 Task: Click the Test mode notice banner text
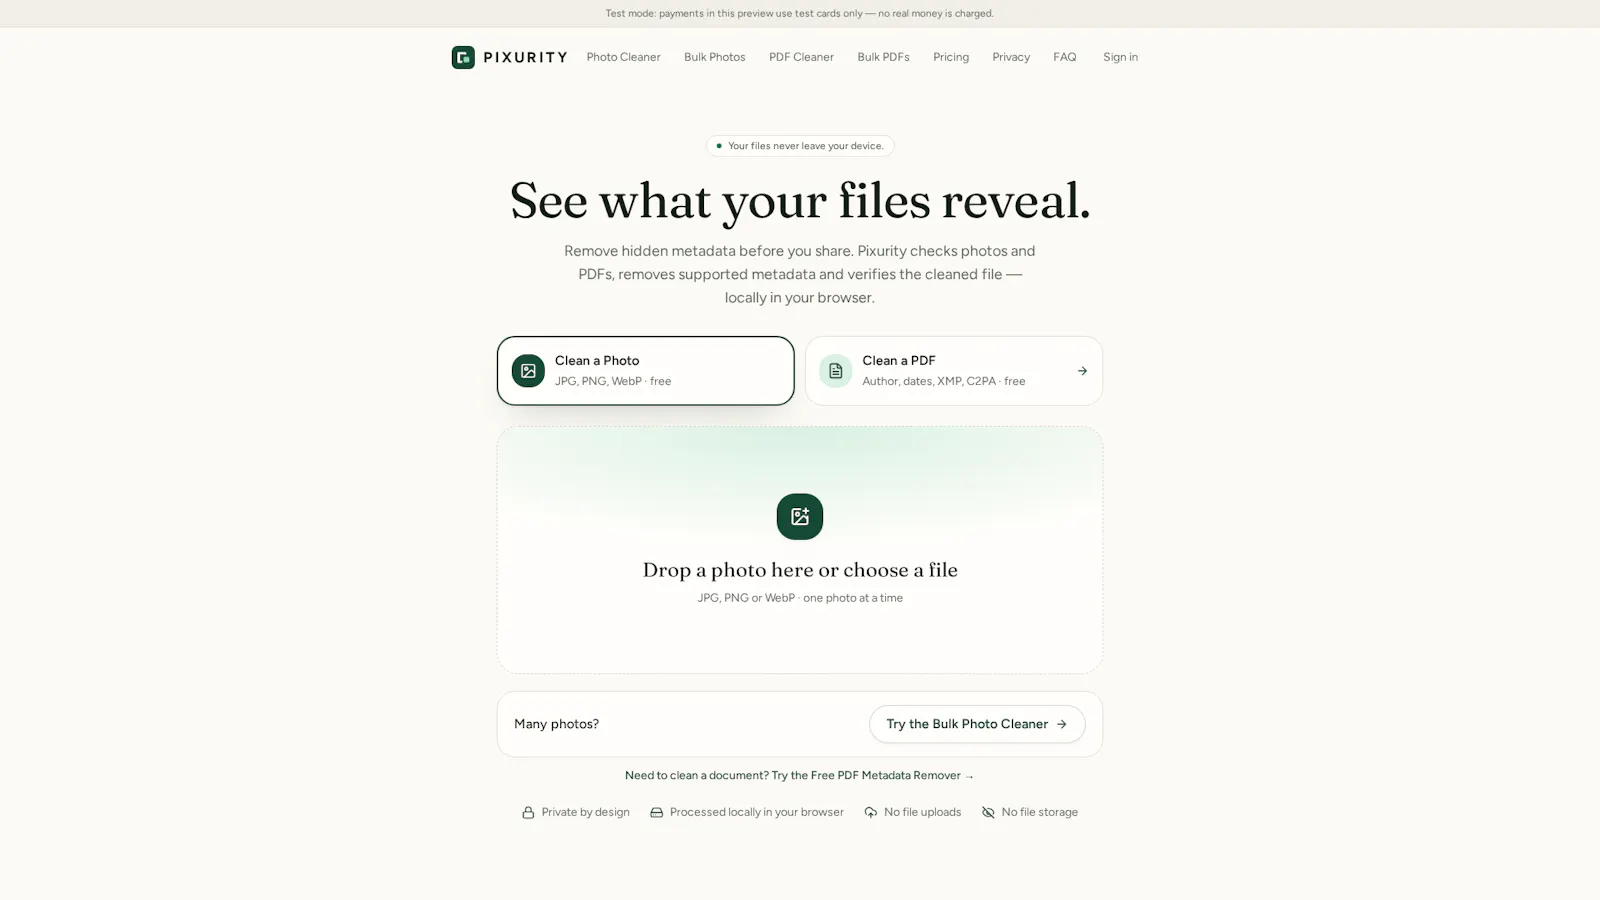800,14
